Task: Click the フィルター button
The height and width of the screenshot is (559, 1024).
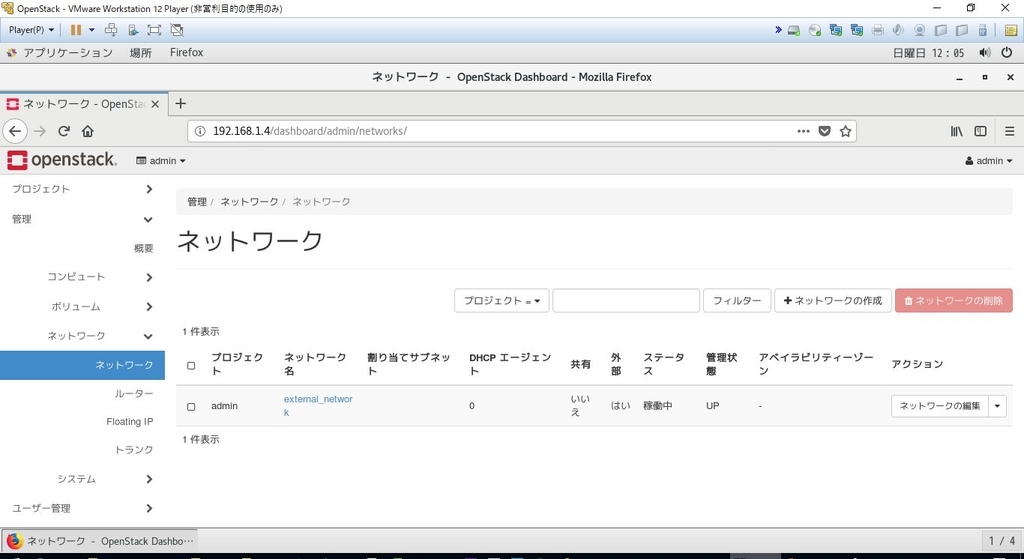Action: point(737,300)
